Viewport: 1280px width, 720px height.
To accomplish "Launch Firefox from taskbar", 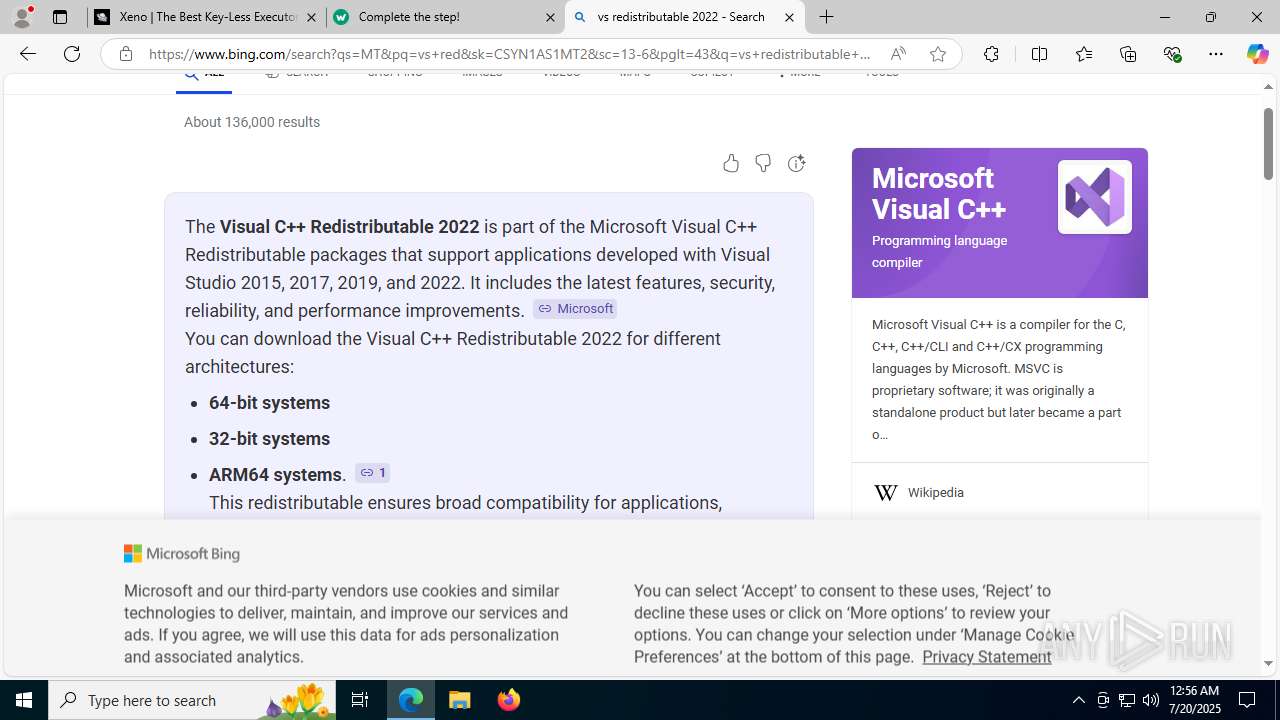I will [x=509, y=700].
